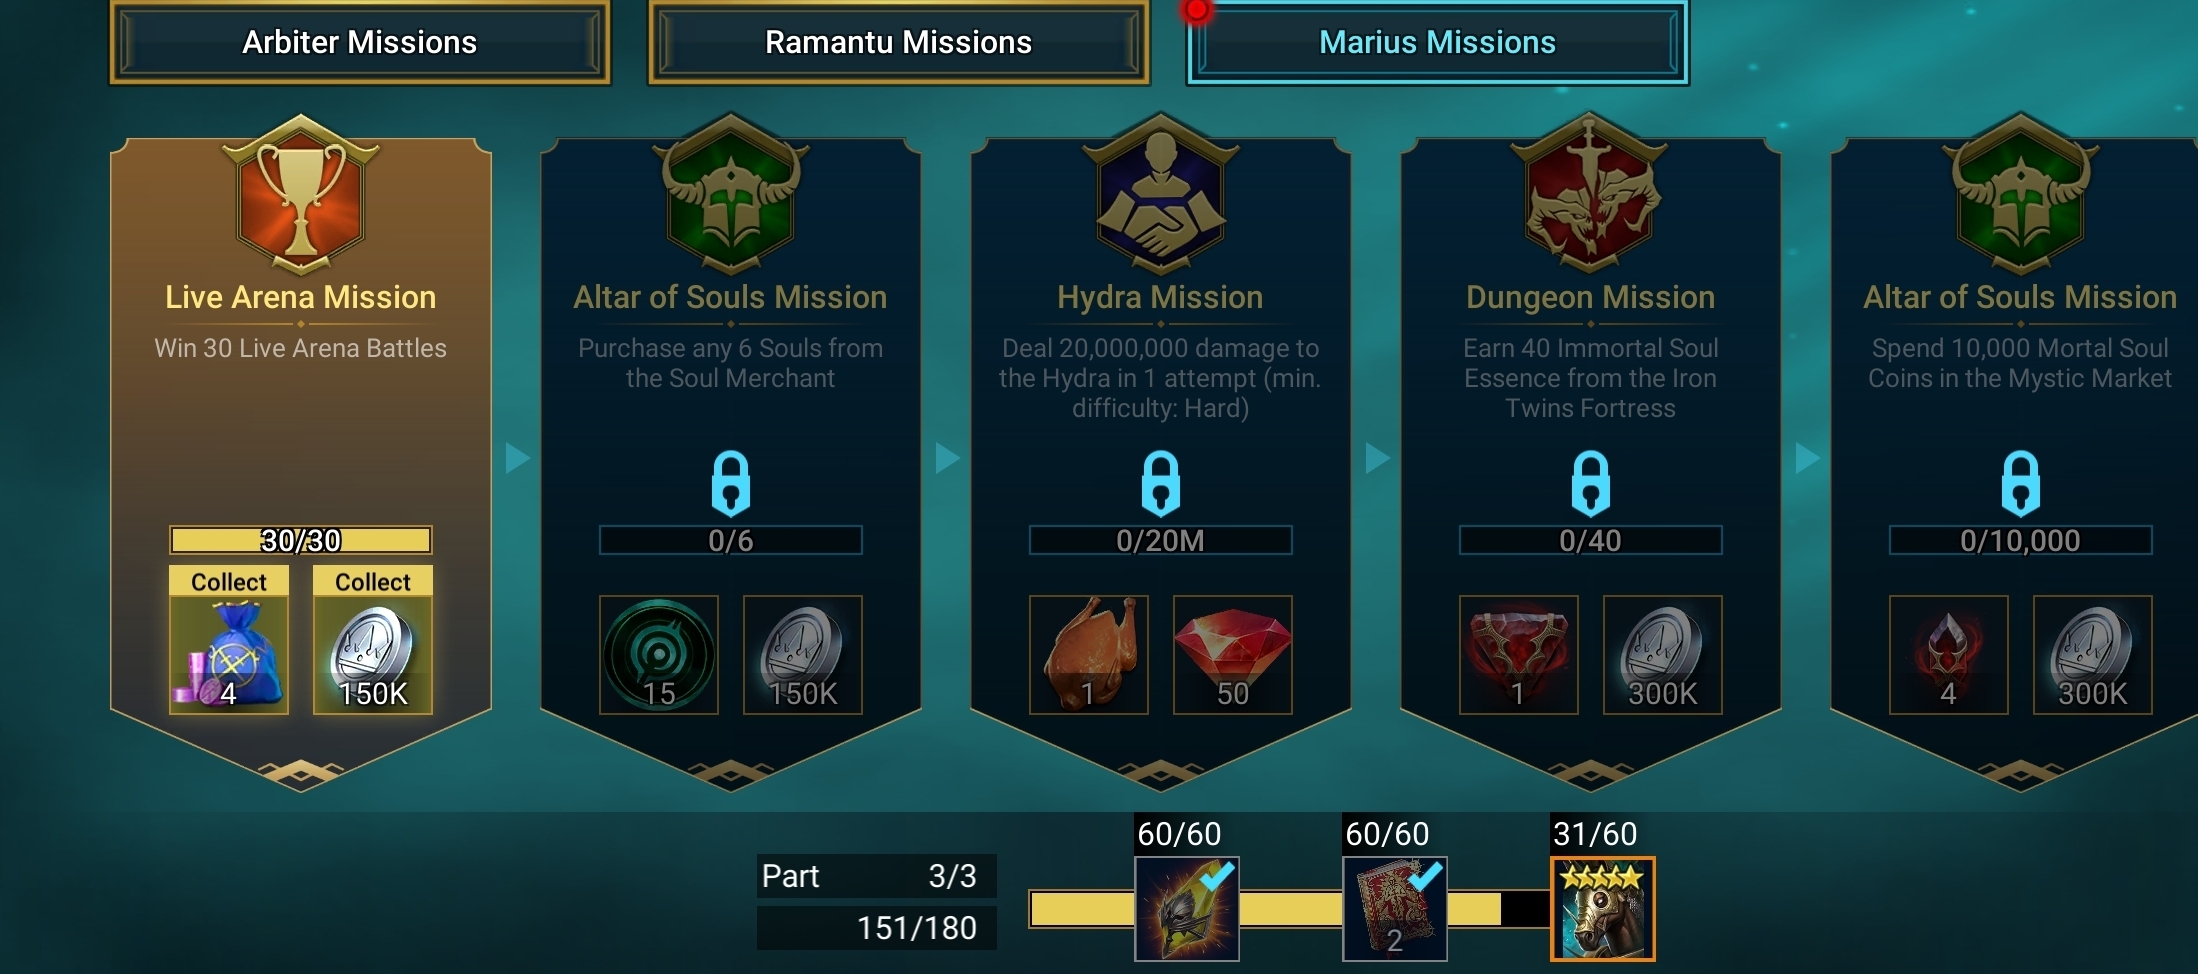2198x974 pixels.
Task: Select the 31/60 champion milestone thumbnail
Action: pyautogui.click(x=1603, y=909)
